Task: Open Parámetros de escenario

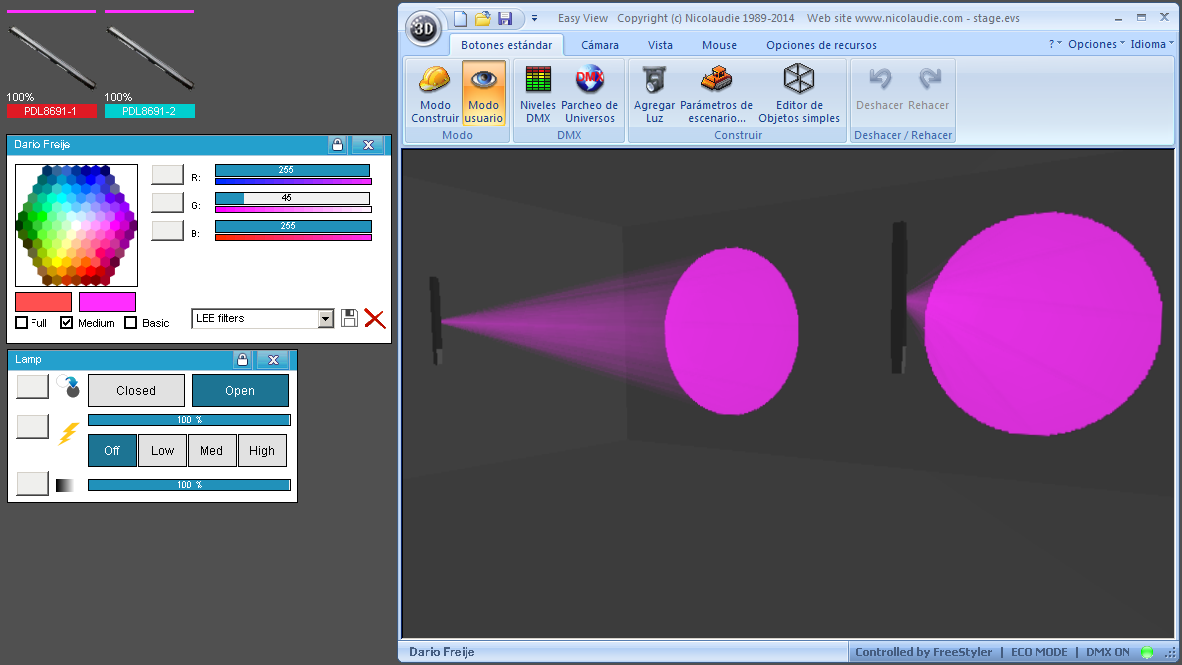Action: (x=716, y=93)
